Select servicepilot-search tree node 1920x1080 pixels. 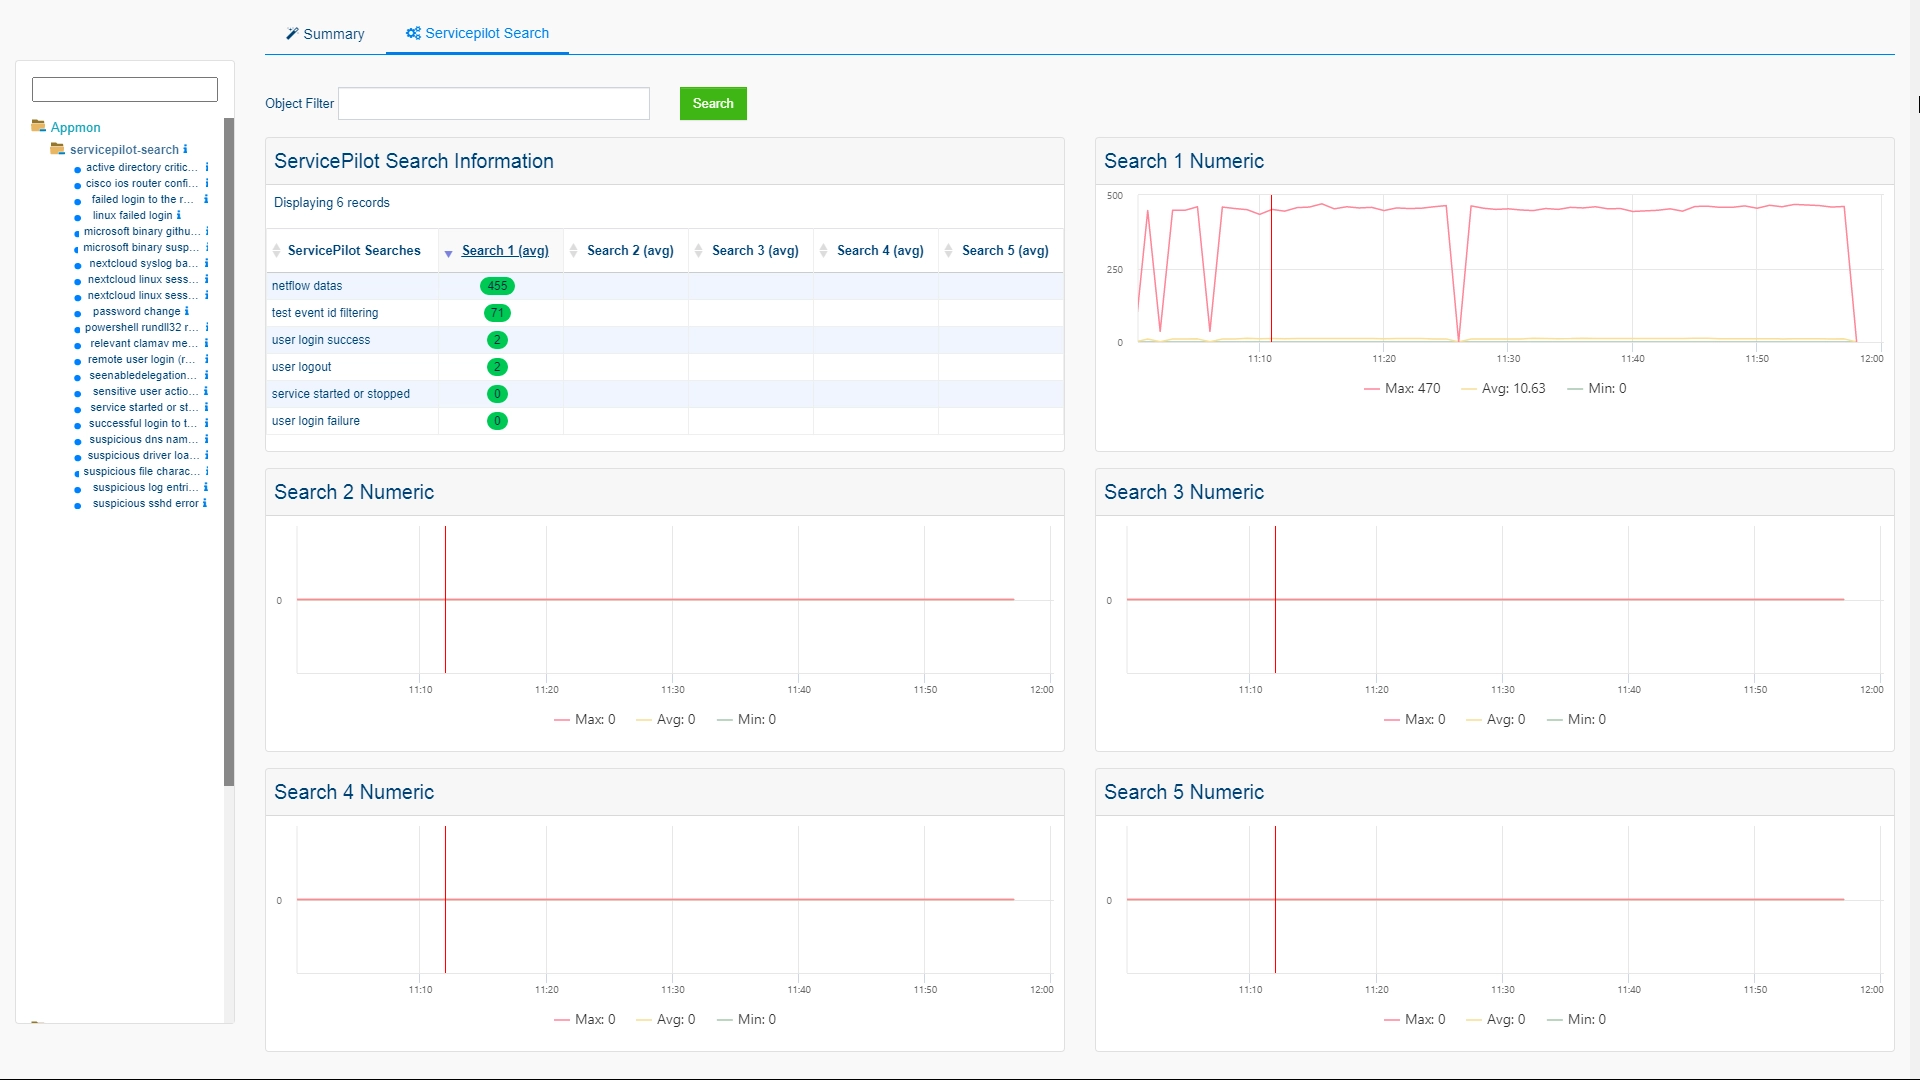pyautogui.click(x=124, y=150)
